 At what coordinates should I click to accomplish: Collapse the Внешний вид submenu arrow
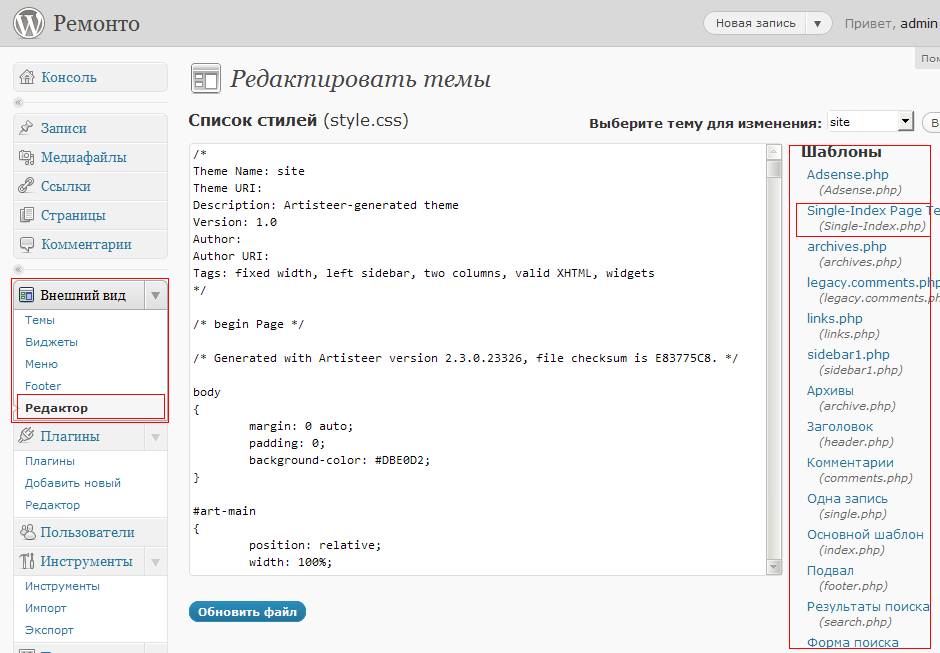pyautogui.click(x=155, y=296)
